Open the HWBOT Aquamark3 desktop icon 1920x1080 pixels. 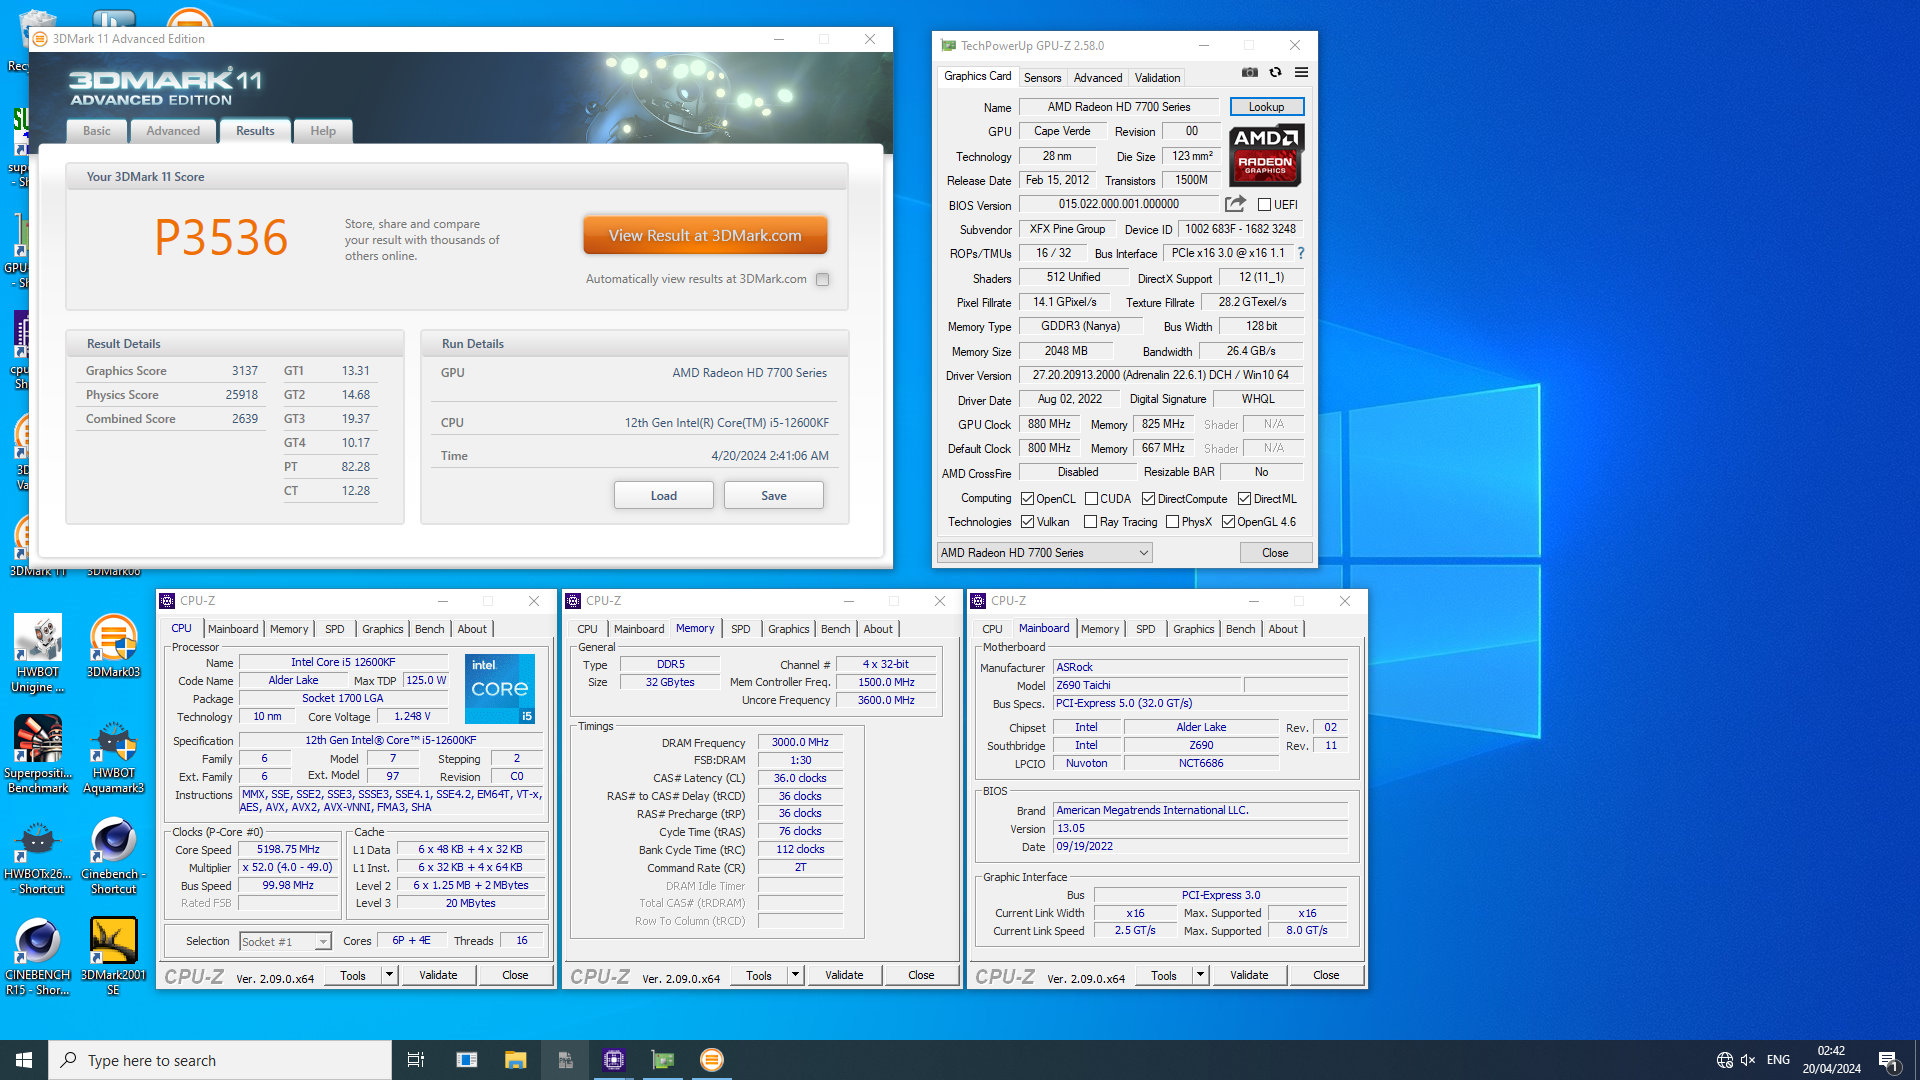113,755
